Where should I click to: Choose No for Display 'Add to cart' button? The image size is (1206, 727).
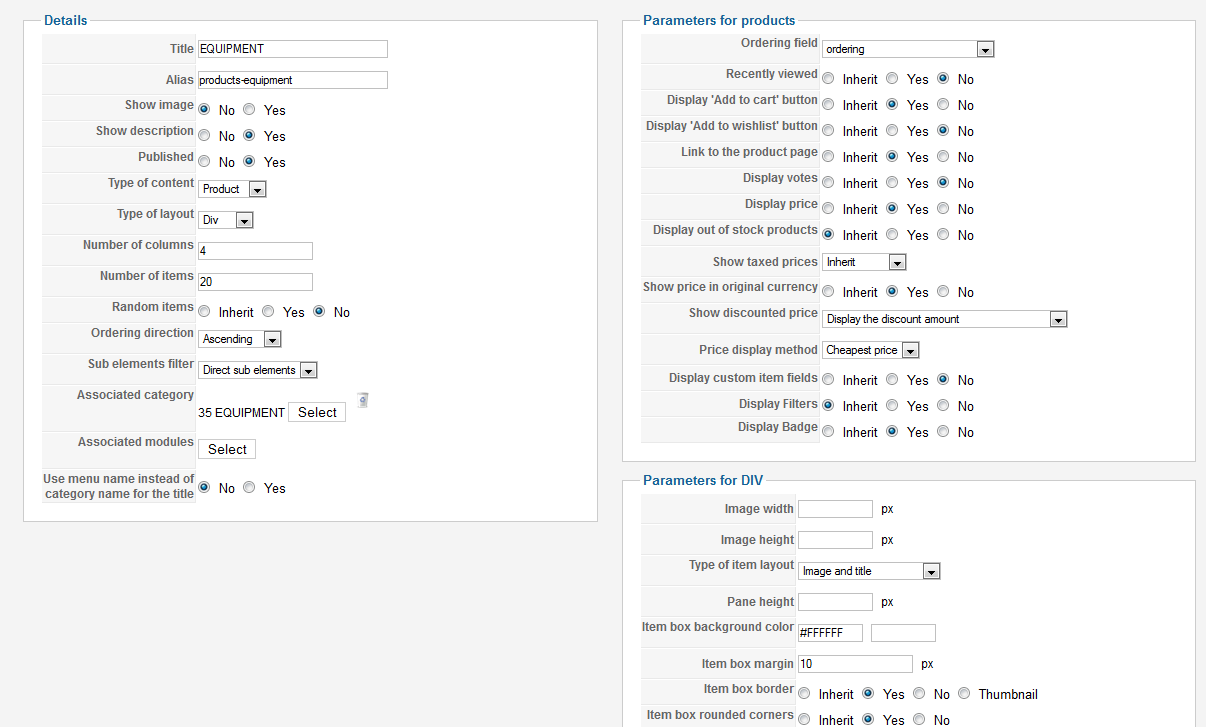click(943, 105)
